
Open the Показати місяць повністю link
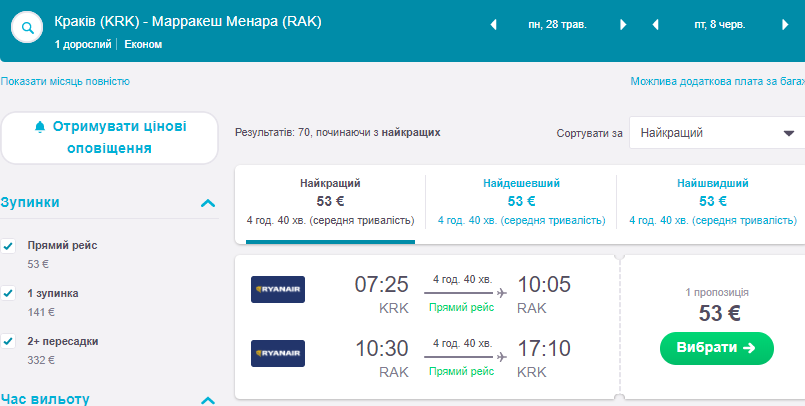65,82
